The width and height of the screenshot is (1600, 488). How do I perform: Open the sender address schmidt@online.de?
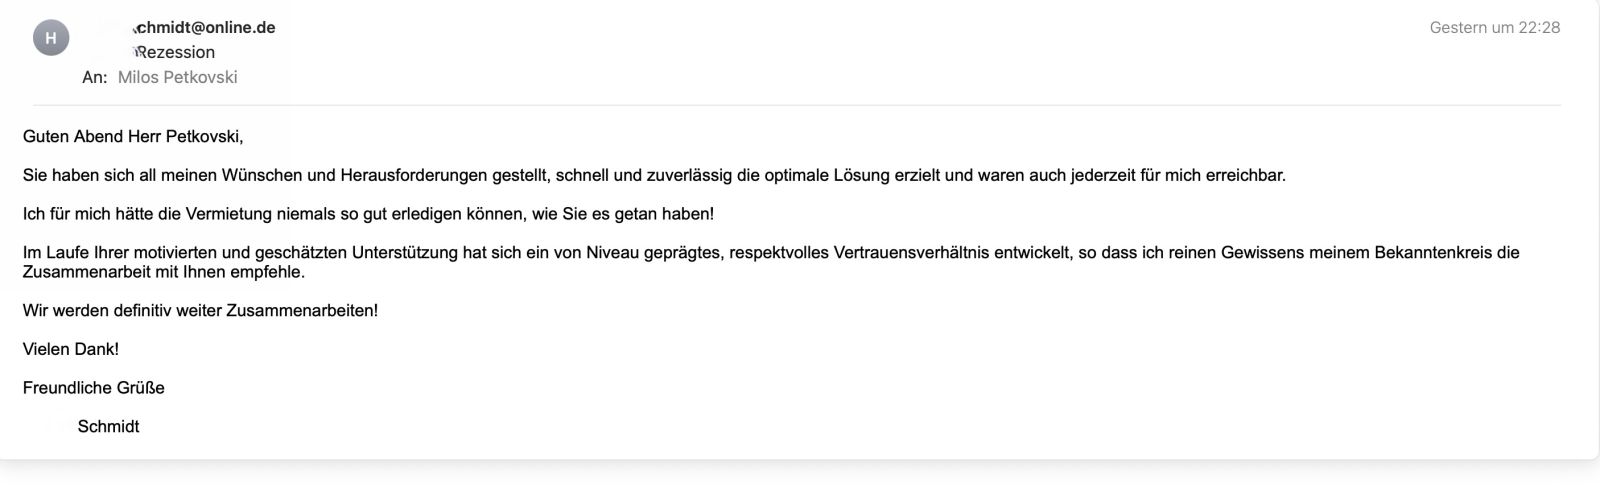(203, 28)
